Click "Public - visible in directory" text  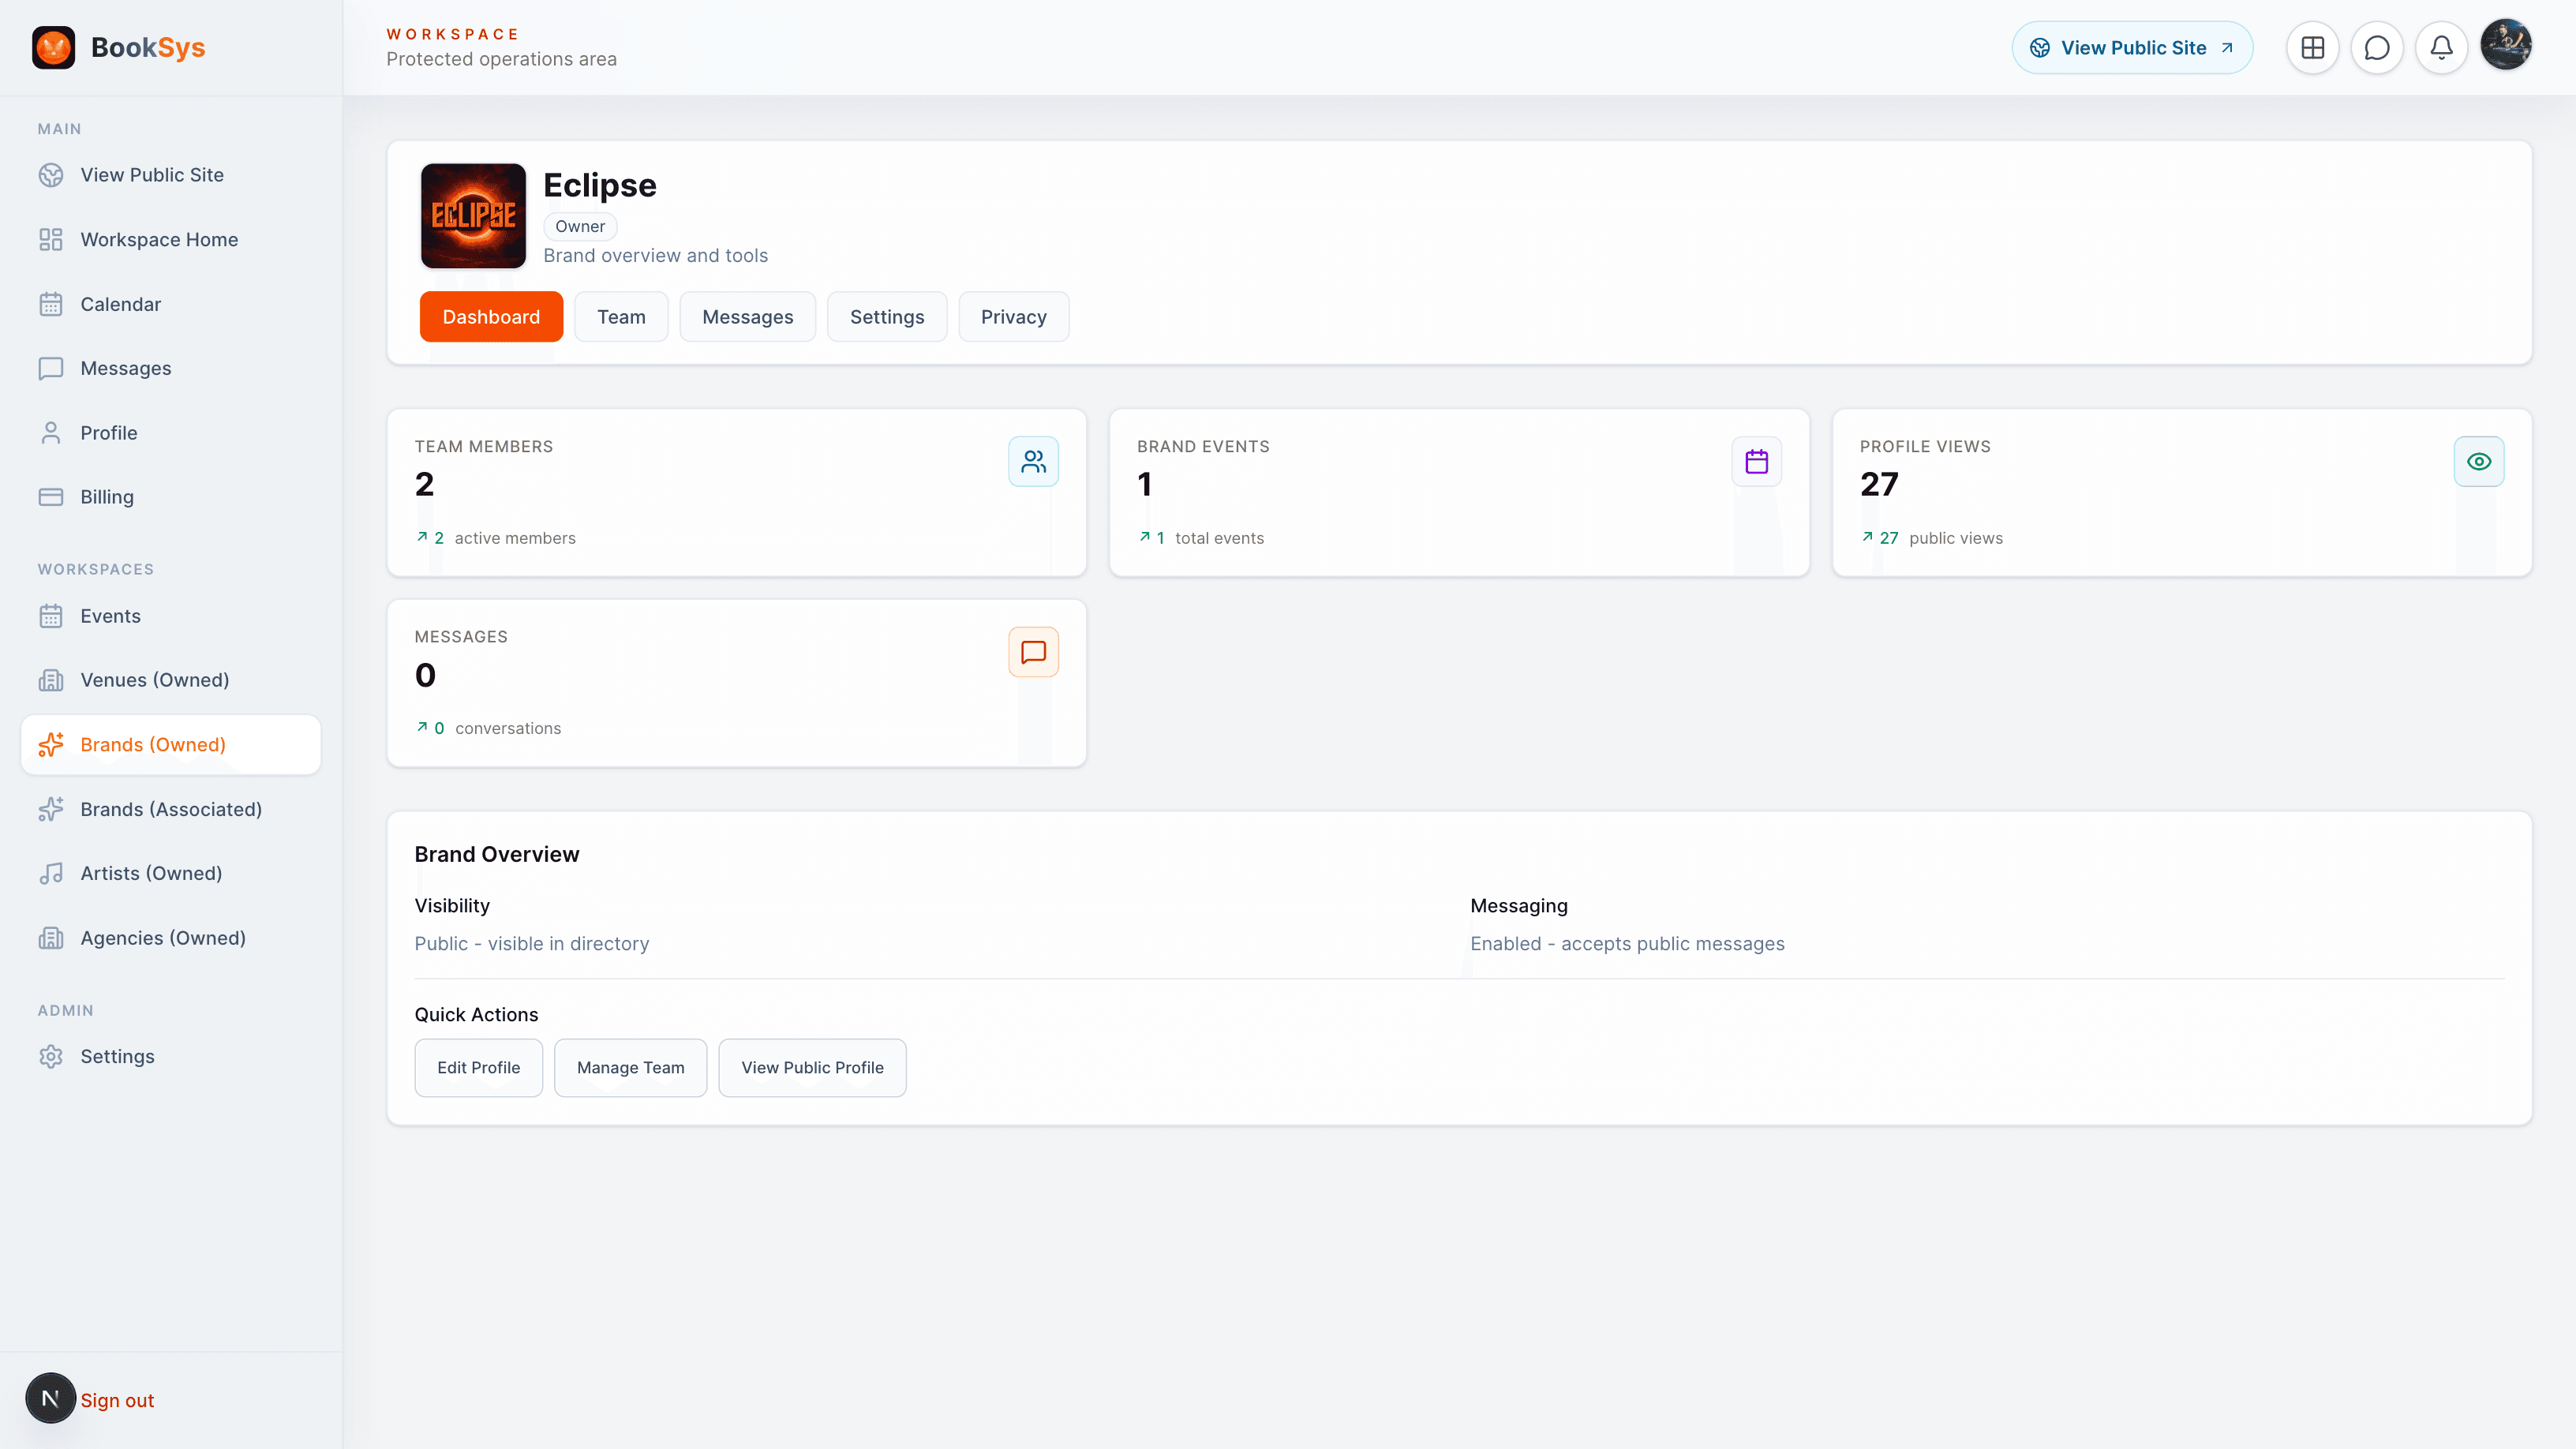tap(532, 944)
